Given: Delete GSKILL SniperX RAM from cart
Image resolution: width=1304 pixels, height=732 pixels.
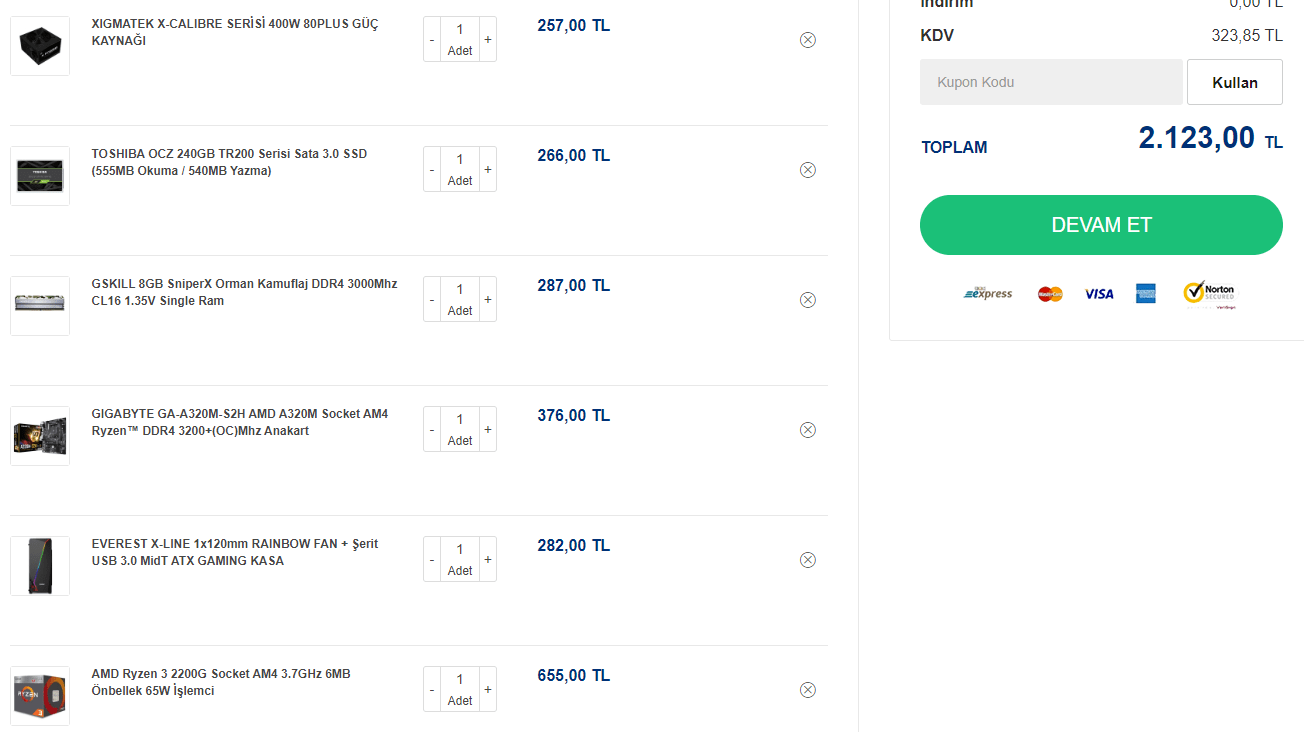Looking at the screenshot, I should [808, 300].
